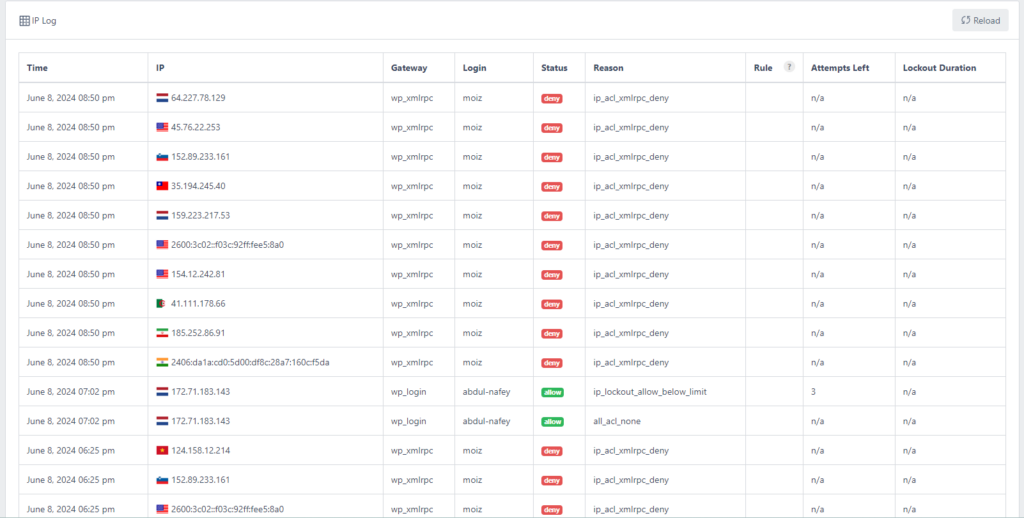Viewport: 1024px width, 518px height.
Task: Click the flag icon beside 45.76.22.253
Action: click(x=162, y=127)
